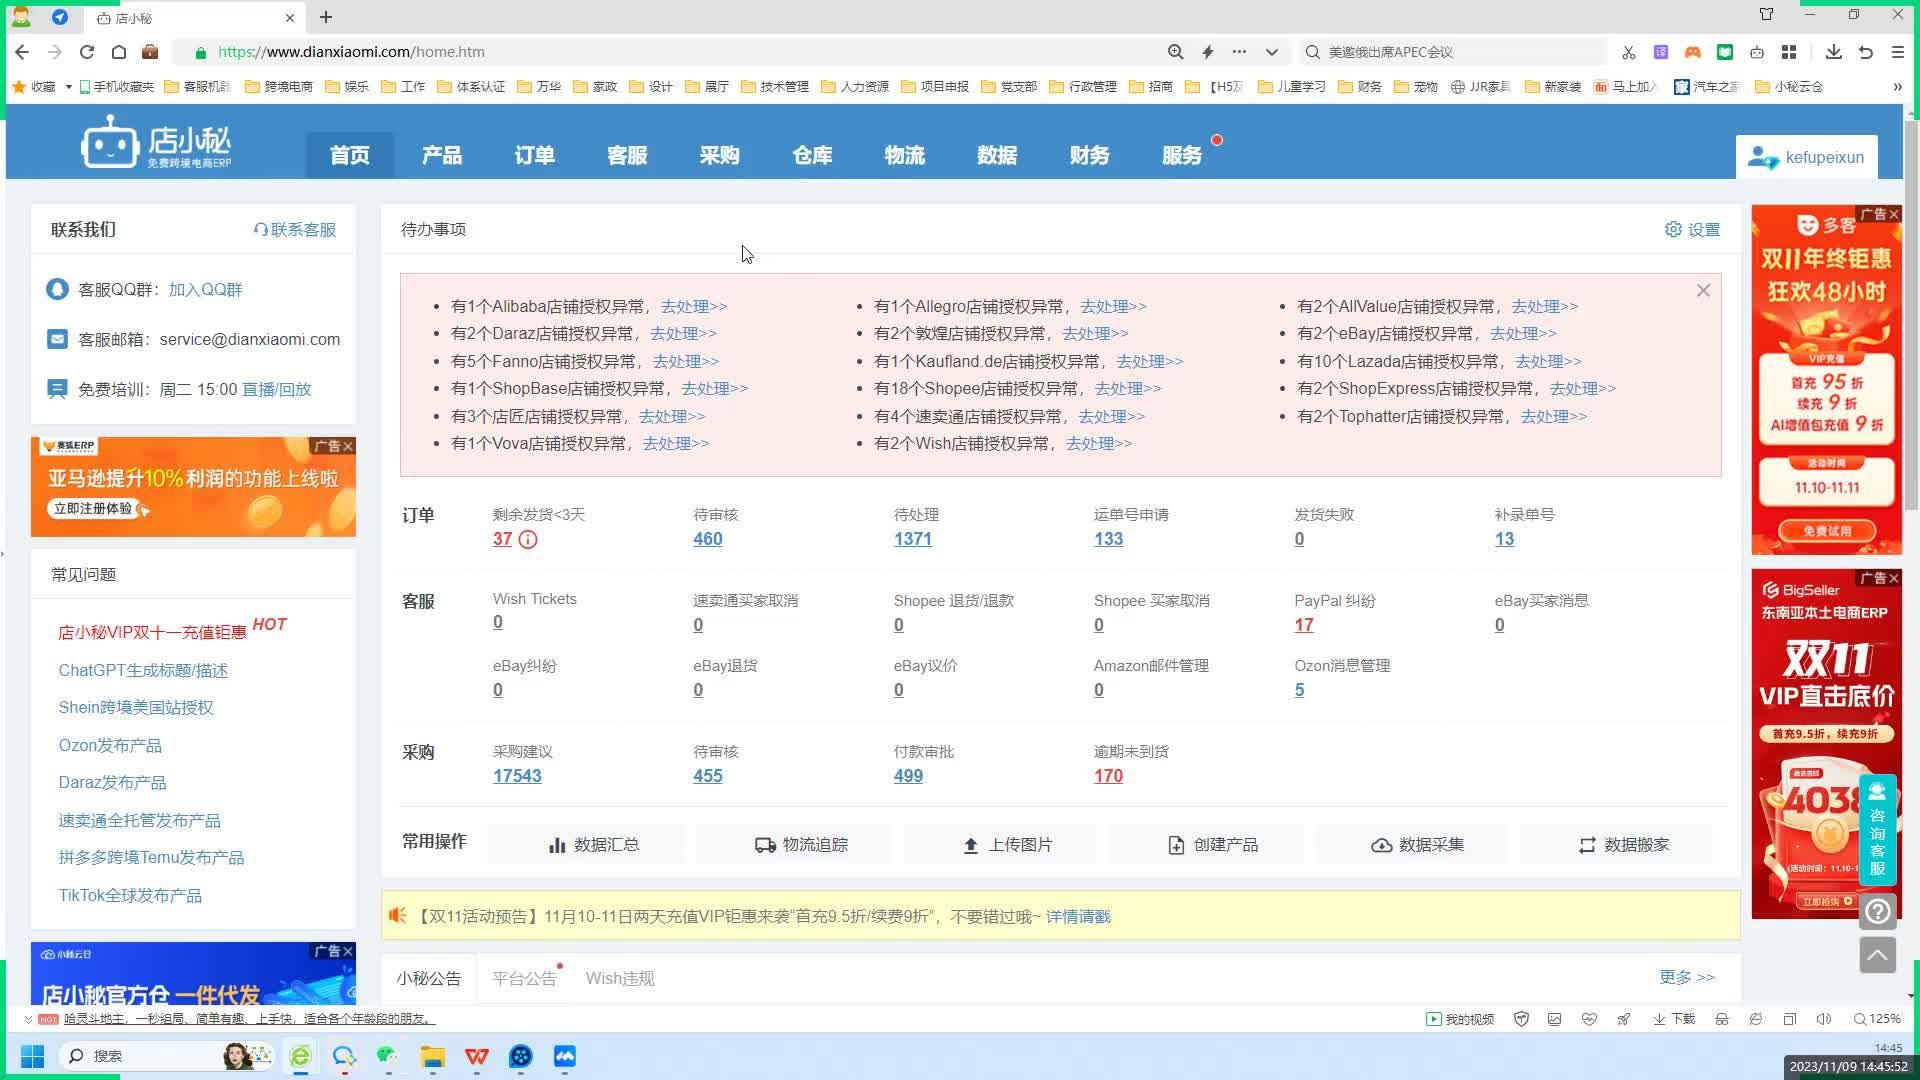This screenshot has height=1080, width=1920.
Task: Open the 订单 navigation menu
Action: (x=534, y=155)
